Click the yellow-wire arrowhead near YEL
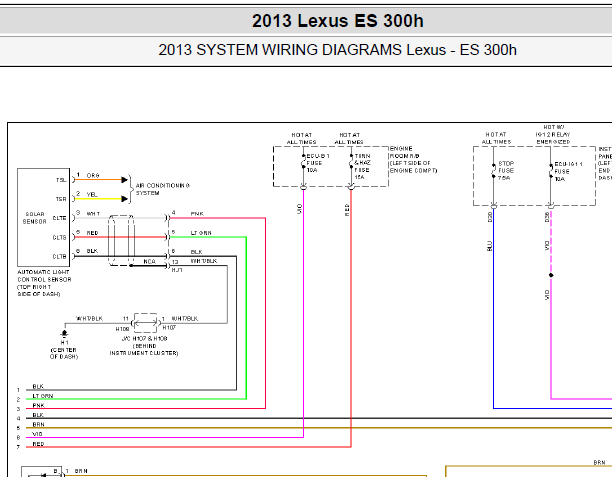 pos(125,199)
